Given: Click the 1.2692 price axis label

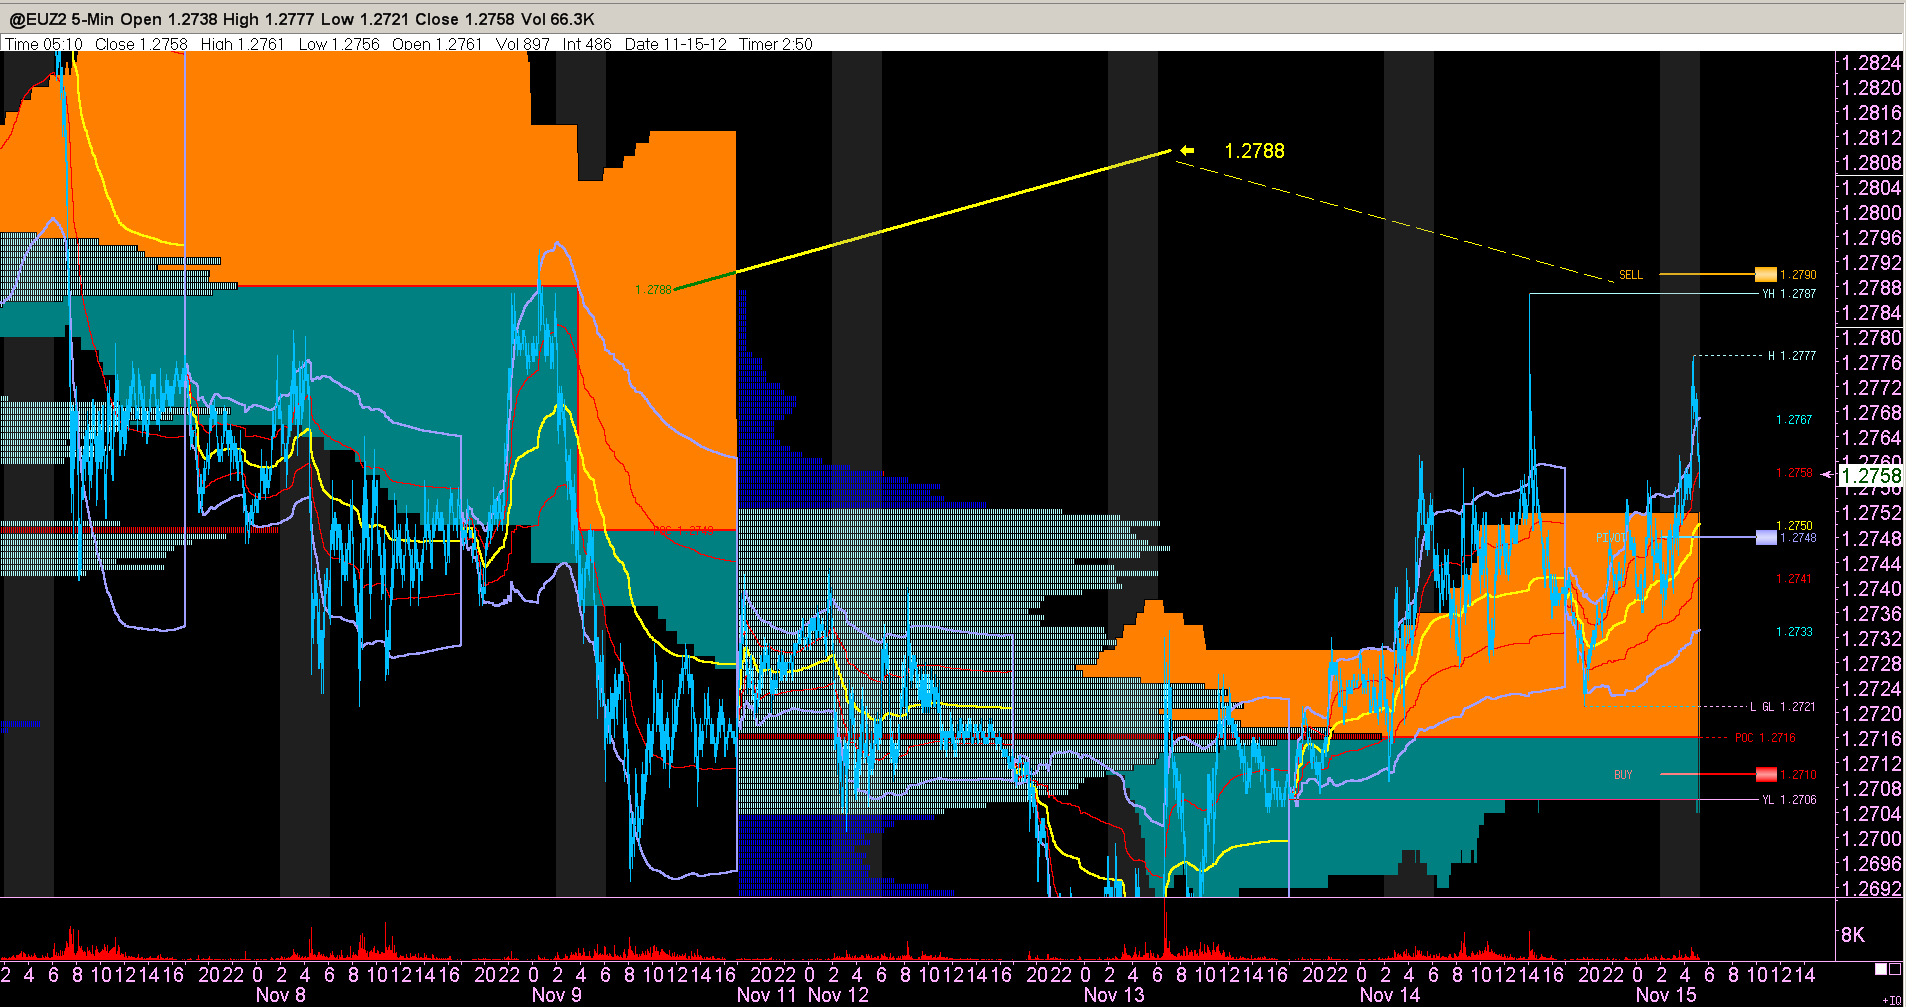Looking at the screenshot, I should [x=1872, y=888].
